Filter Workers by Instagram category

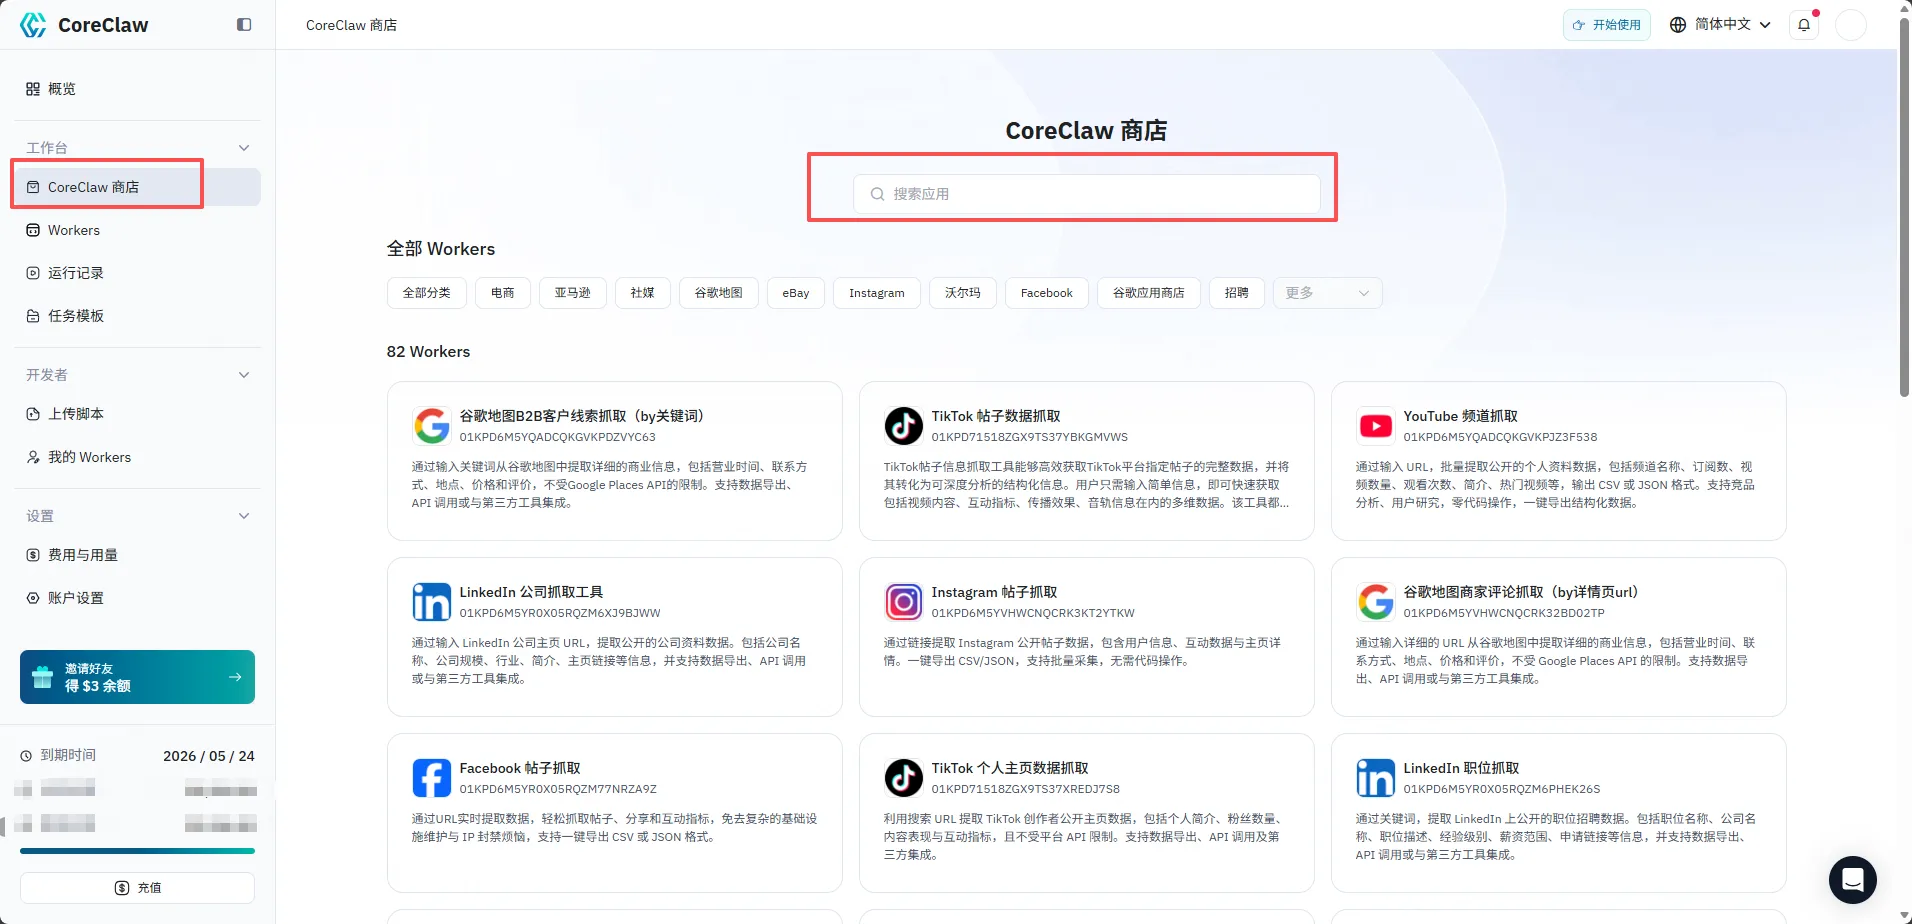pos(876,293)
